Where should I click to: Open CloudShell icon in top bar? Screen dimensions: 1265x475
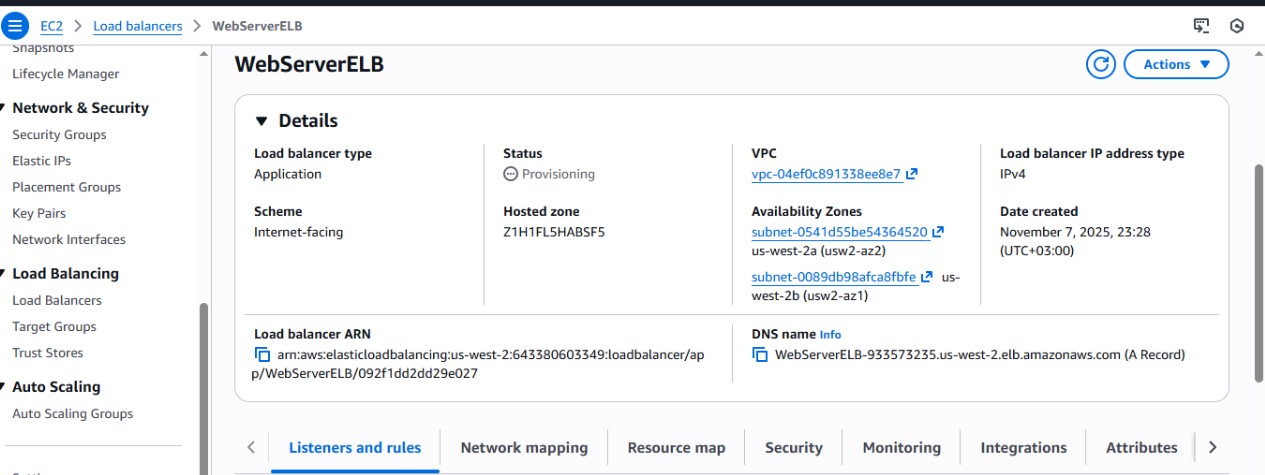(1201, 26)
